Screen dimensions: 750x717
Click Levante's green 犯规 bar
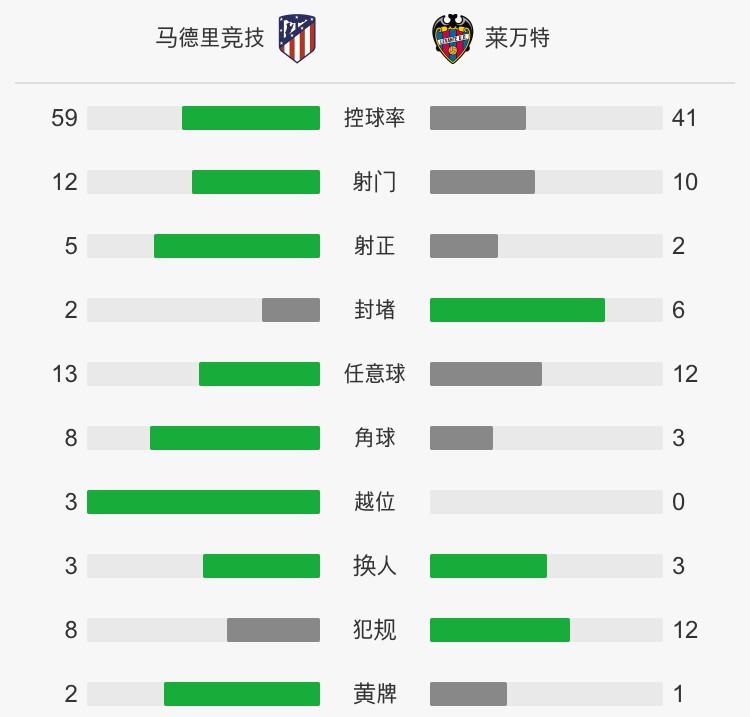(x=500, y=630)
